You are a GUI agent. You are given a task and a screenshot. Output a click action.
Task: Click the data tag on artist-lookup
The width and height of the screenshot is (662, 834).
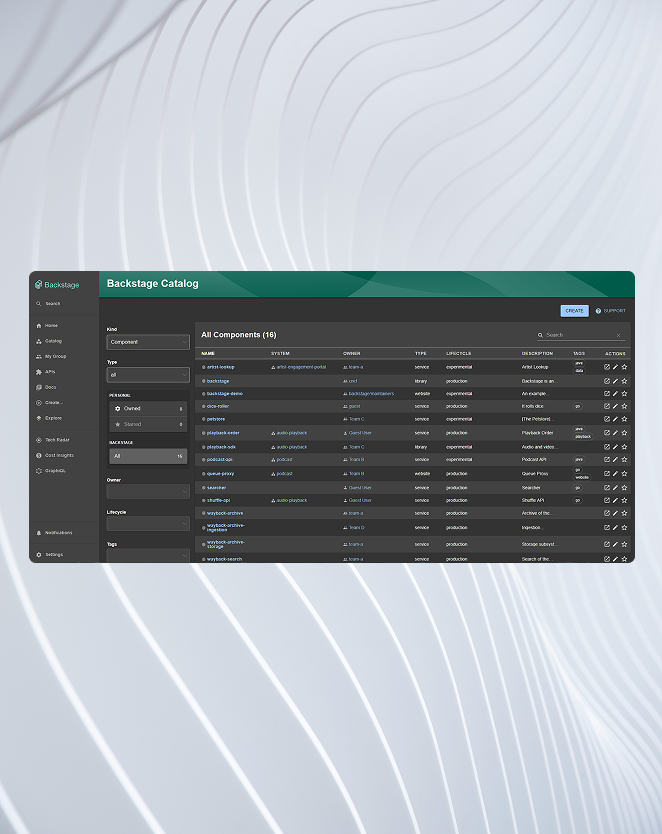[x=579, y=371]
